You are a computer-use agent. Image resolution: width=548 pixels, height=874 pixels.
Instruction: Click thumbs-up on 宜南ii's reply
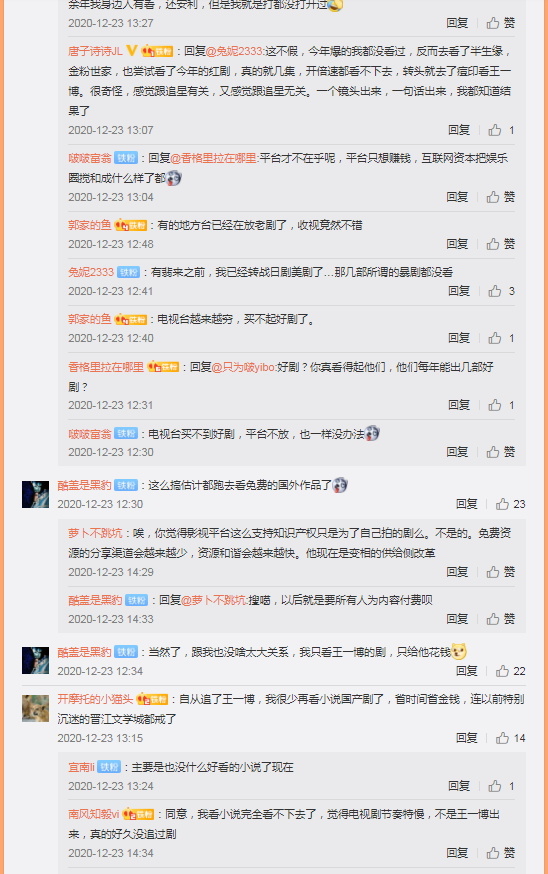(x=501, y=786)
